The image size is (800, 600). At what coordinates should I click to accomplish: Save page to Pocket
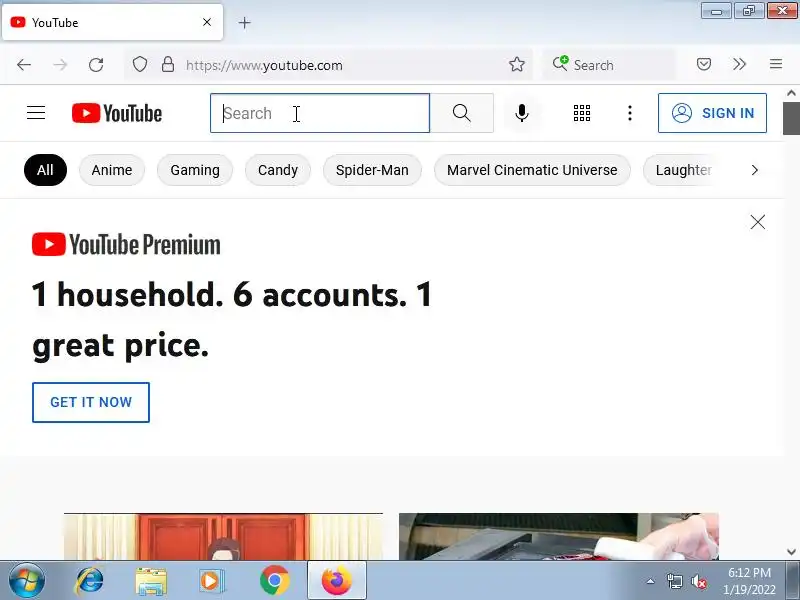(x=704, y=64)
